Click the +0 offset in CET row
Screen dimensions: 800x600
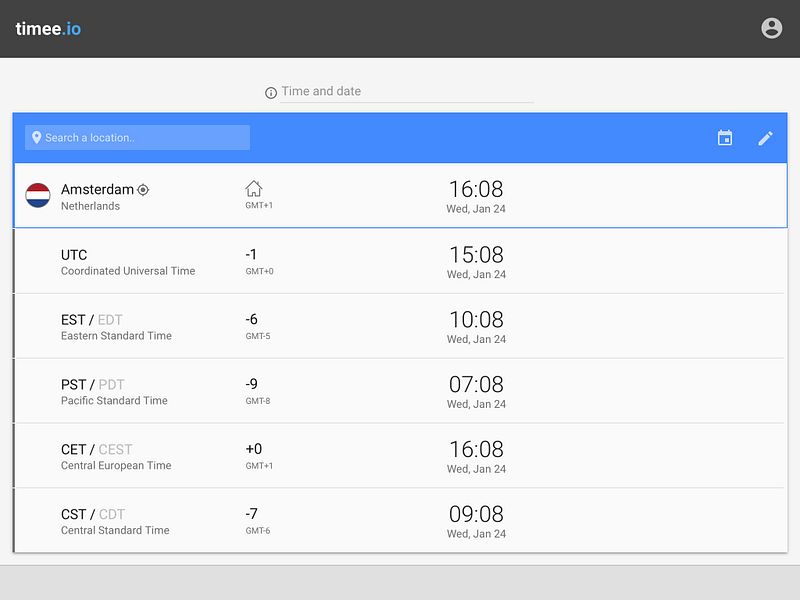(x=254, y=448)
